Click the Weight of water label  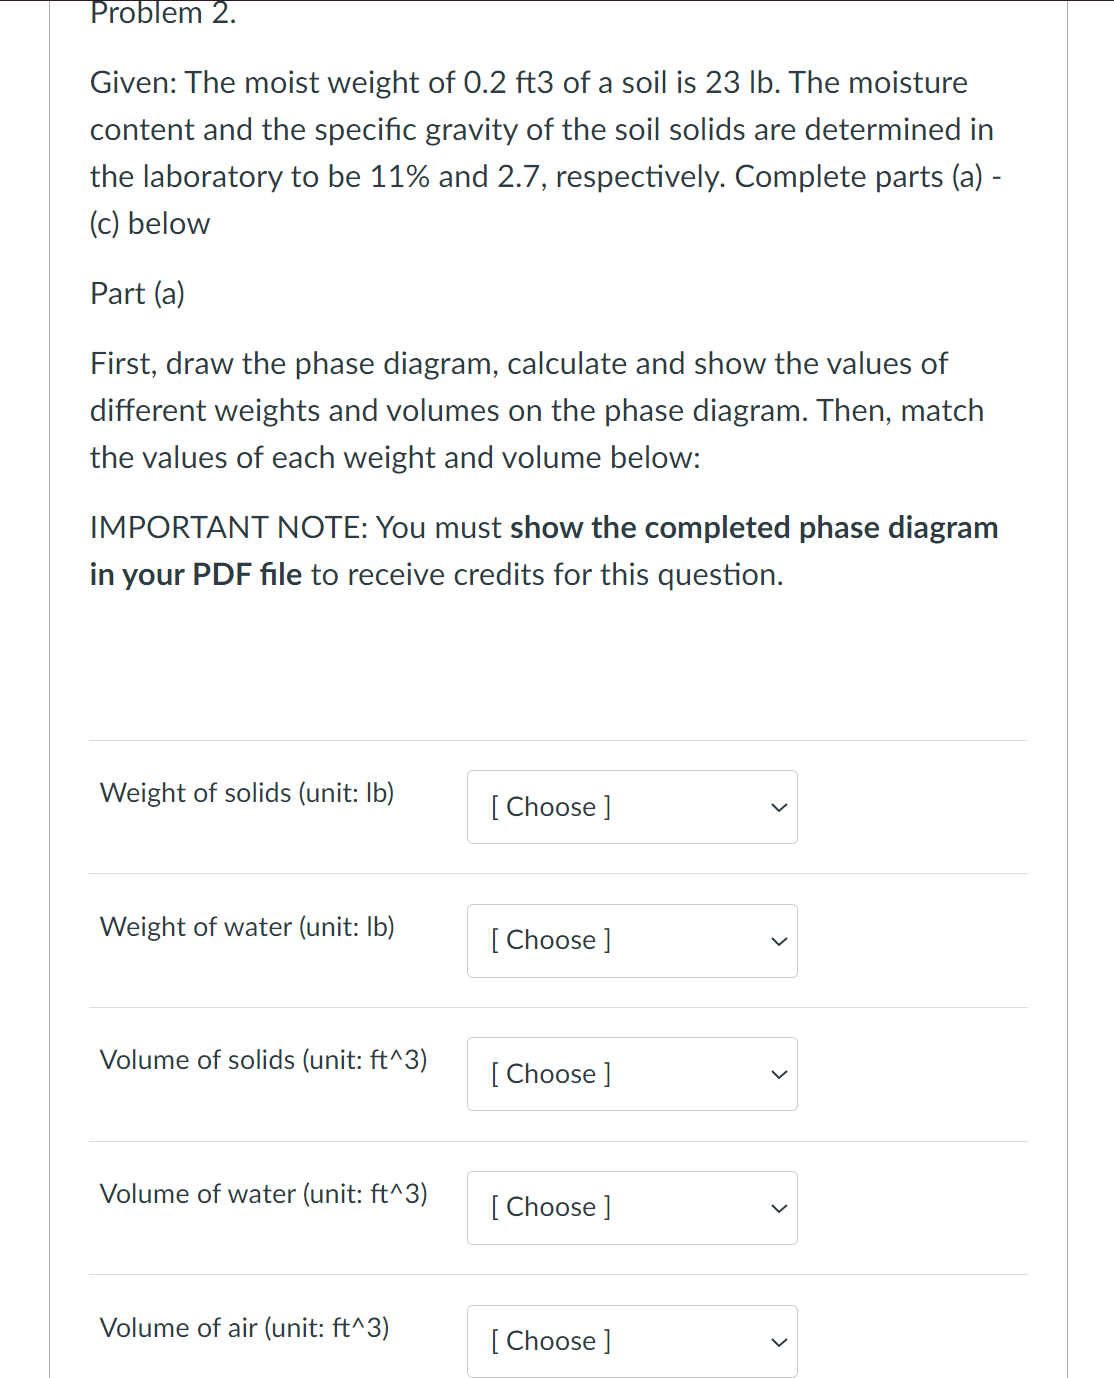(x=246, y=927)
